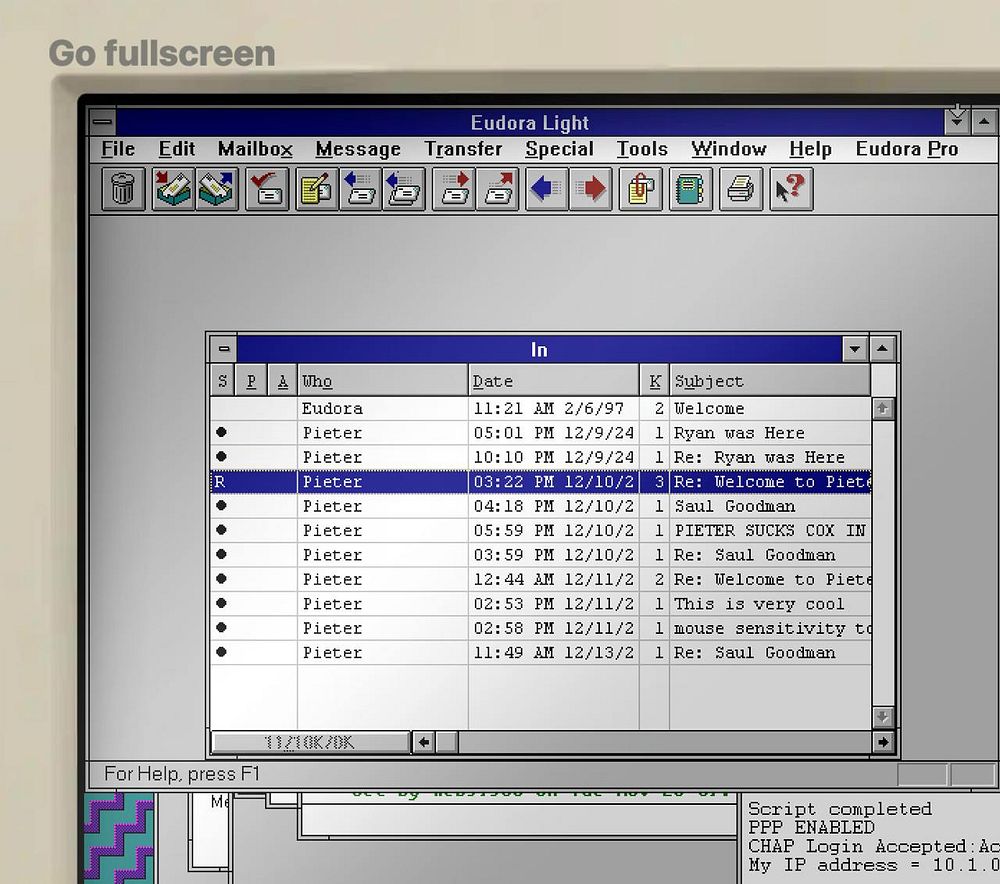Open the Out mailbox toolbar icon
The width and height of the screenshot is (1000, 884).
pyautogui.click(x=216, y=189)
